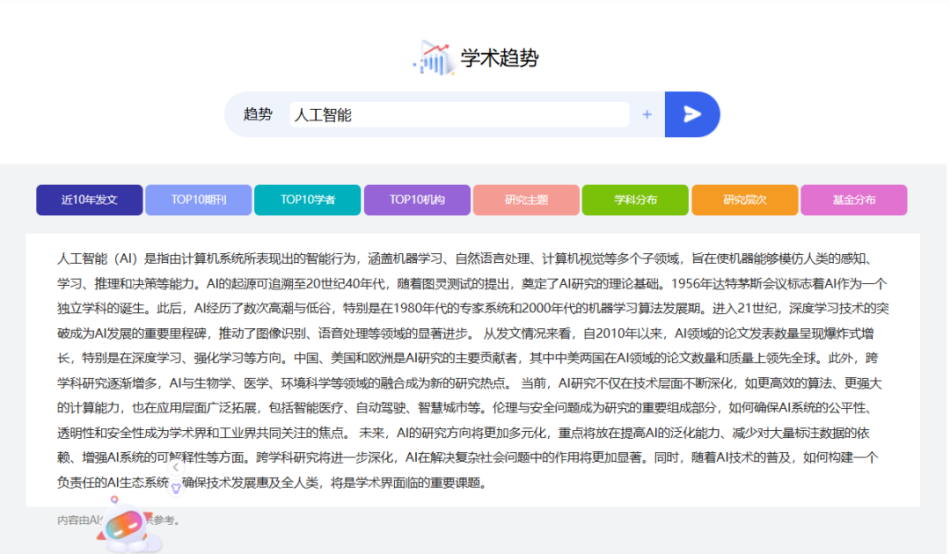Open the green 学科分布 tab
The height and width of the screenshot is (554, 950).
635,200
